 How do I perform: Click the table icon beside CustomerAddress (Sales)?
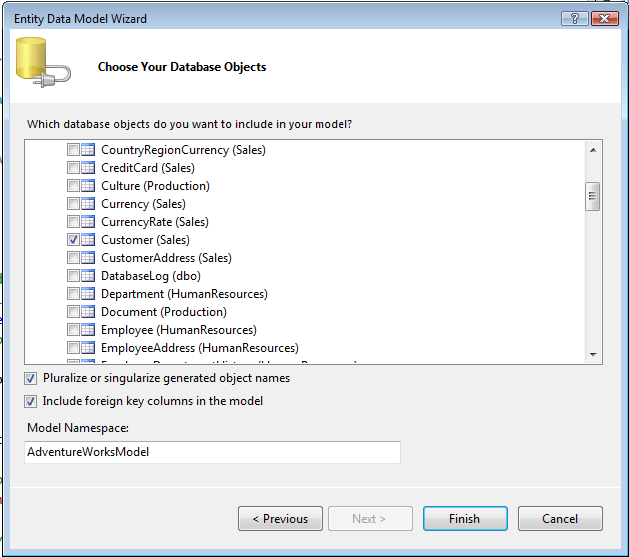88,258
